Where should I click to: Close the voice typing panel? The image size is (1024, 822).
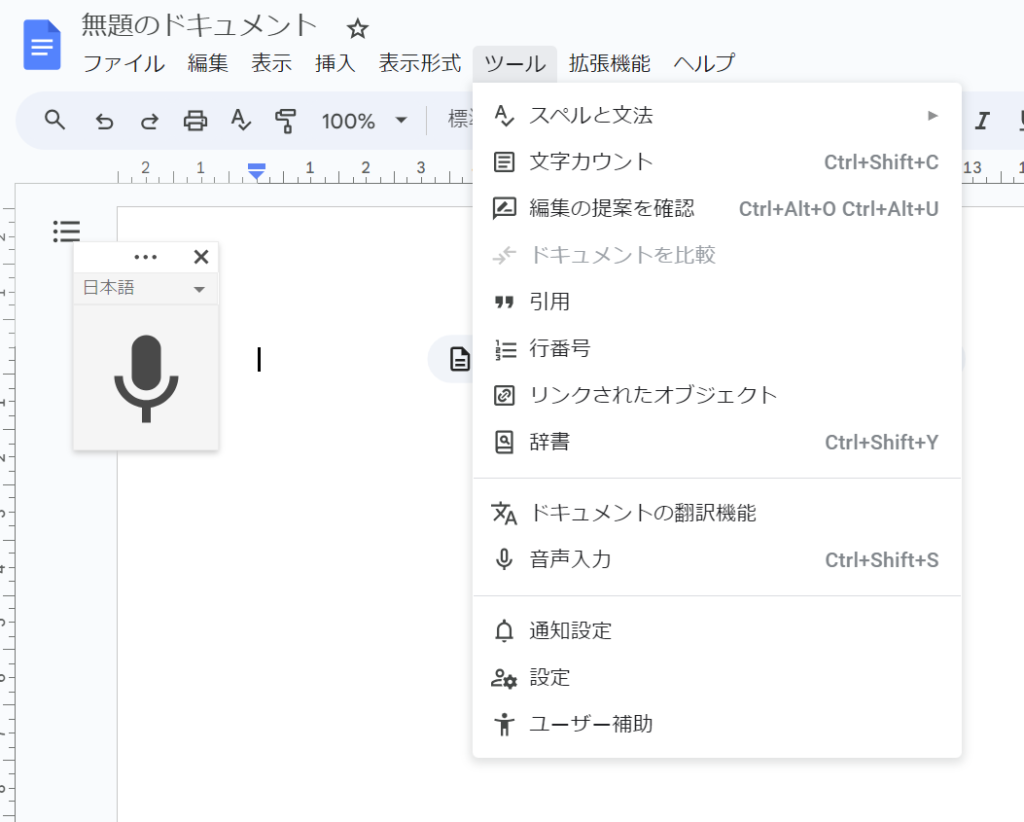coord(201,257)
